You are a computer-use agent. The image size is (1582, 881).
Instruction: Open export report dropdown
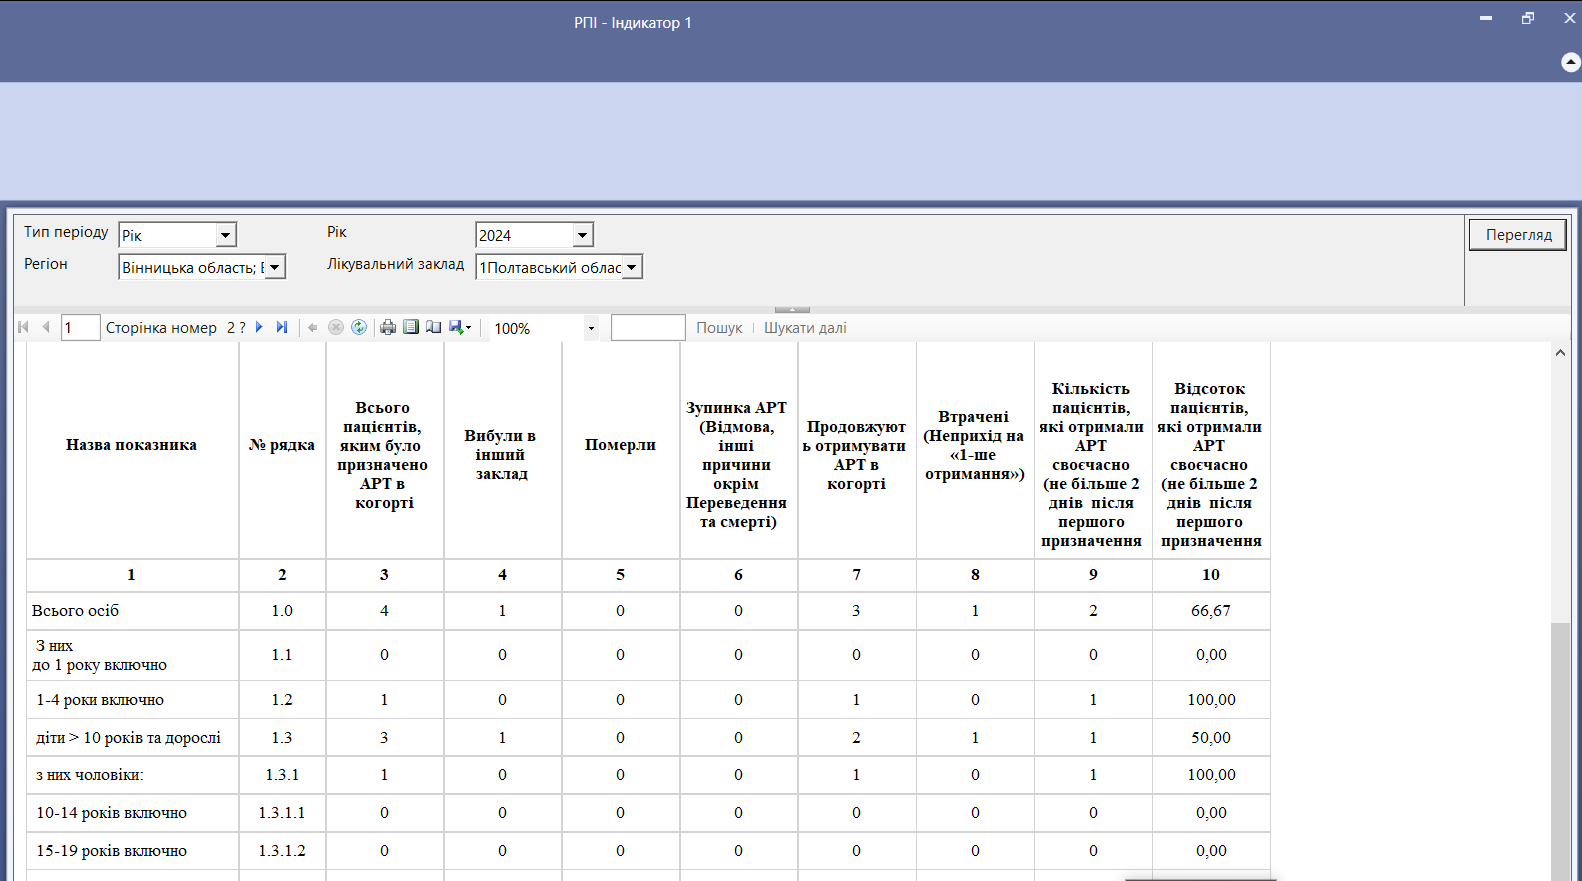460,327
